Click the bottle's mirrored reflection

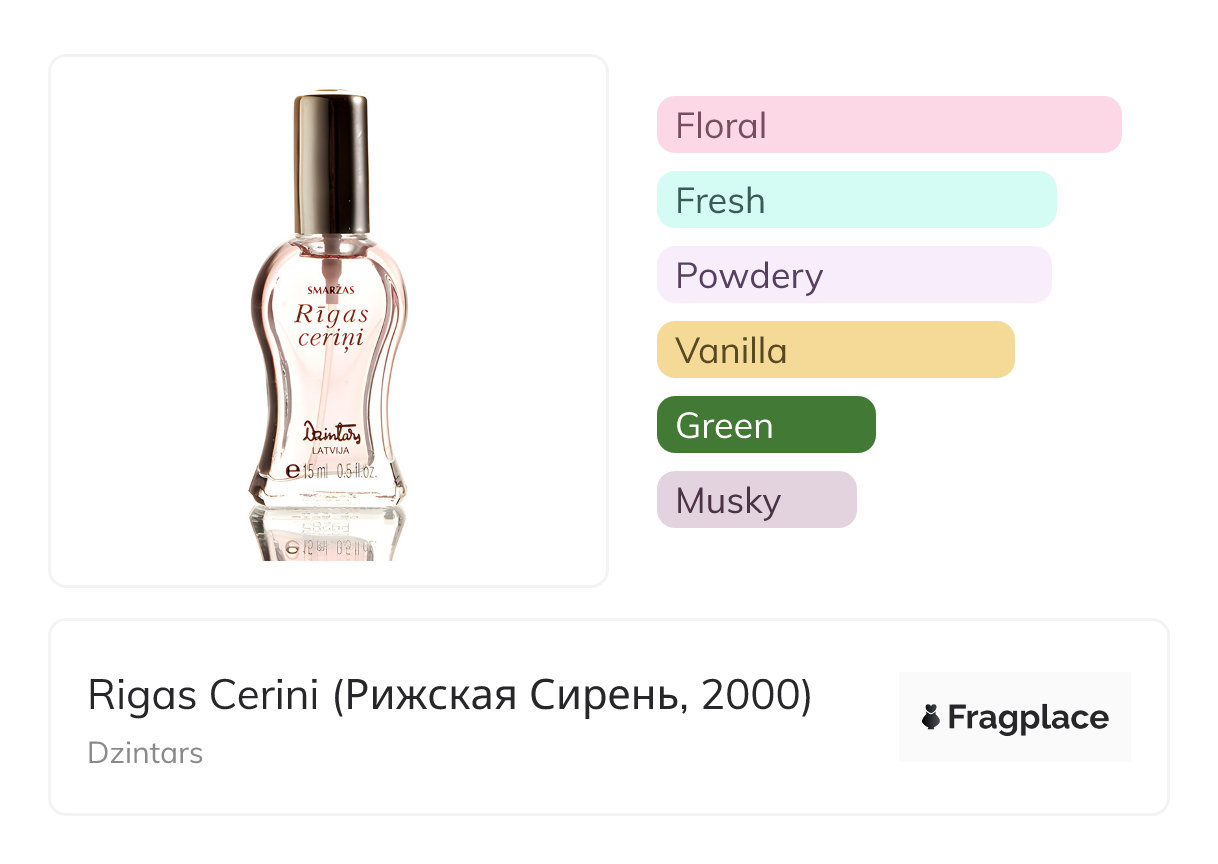coord(329,535)
